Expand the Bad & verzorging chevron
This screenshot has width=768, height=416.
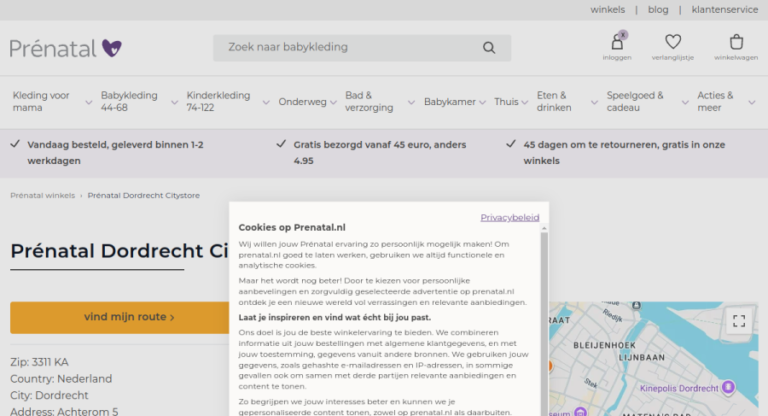pyautogui.click(x=411, y=102)
